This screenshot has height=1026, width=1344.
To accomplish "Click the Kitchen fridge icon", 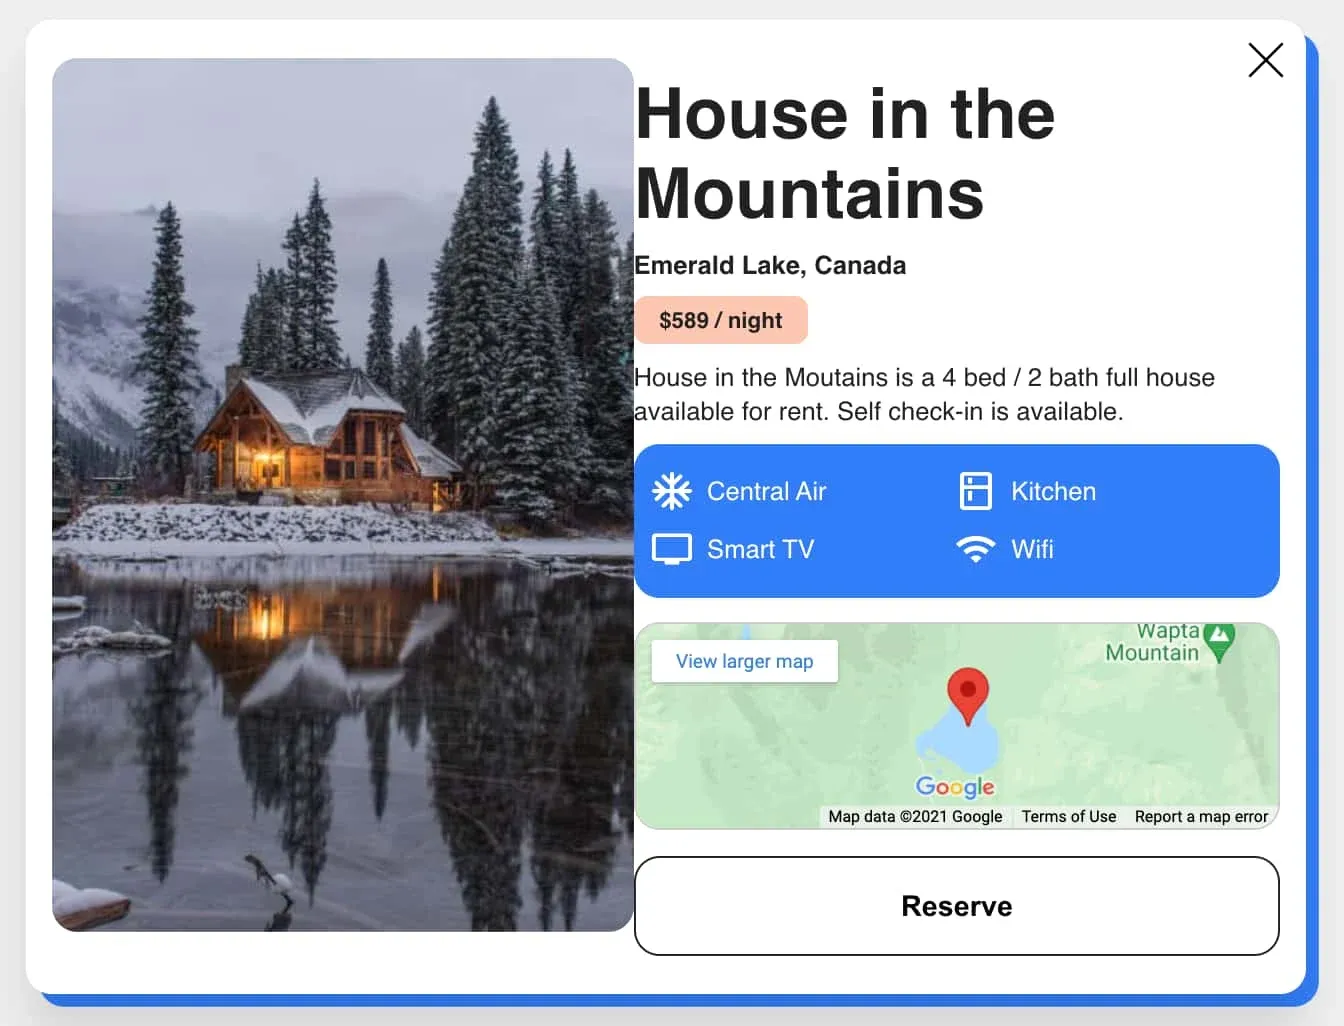I will 975,491.
